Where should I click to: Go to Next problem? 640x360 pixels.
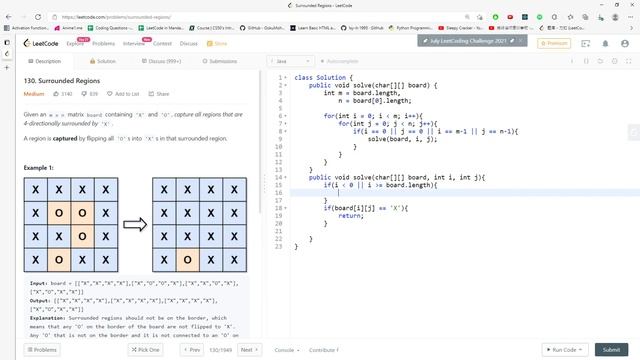tap(249, 350)
